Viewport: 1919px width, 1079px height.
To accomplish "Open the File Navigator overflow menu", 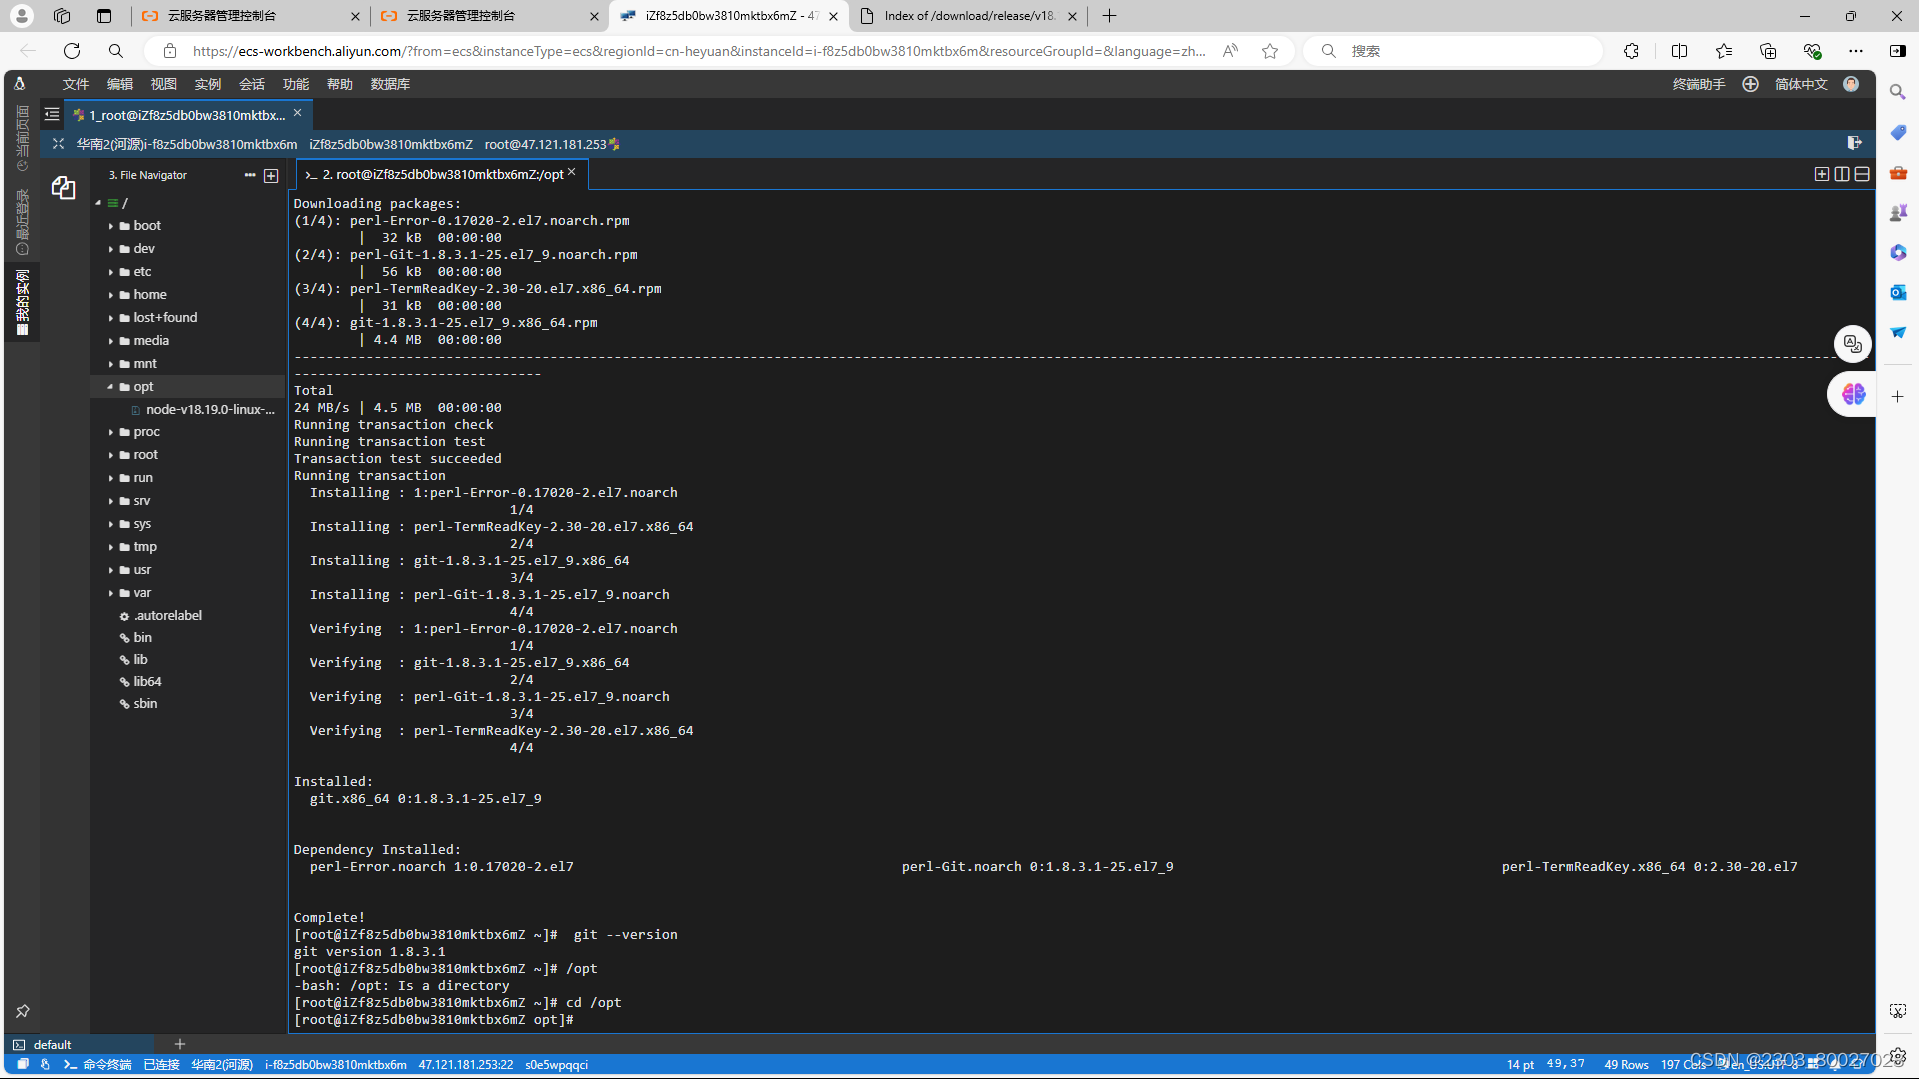I will coord(249,175).
